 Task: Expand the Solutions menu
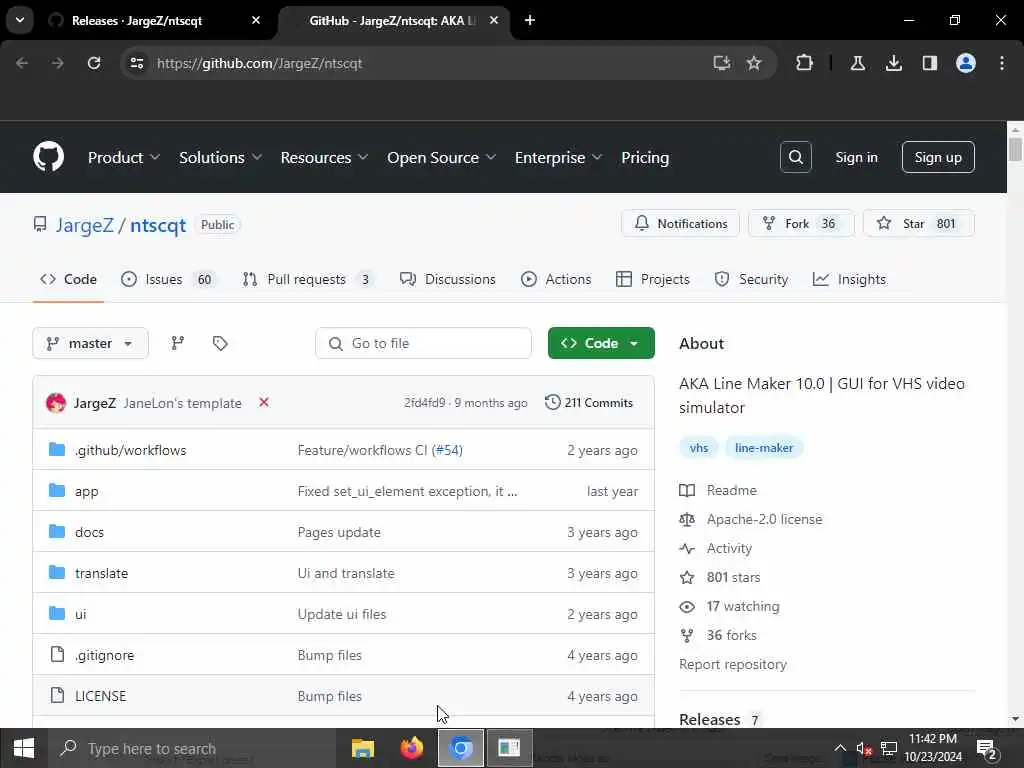pyautogui.click(x=220, y=157)
